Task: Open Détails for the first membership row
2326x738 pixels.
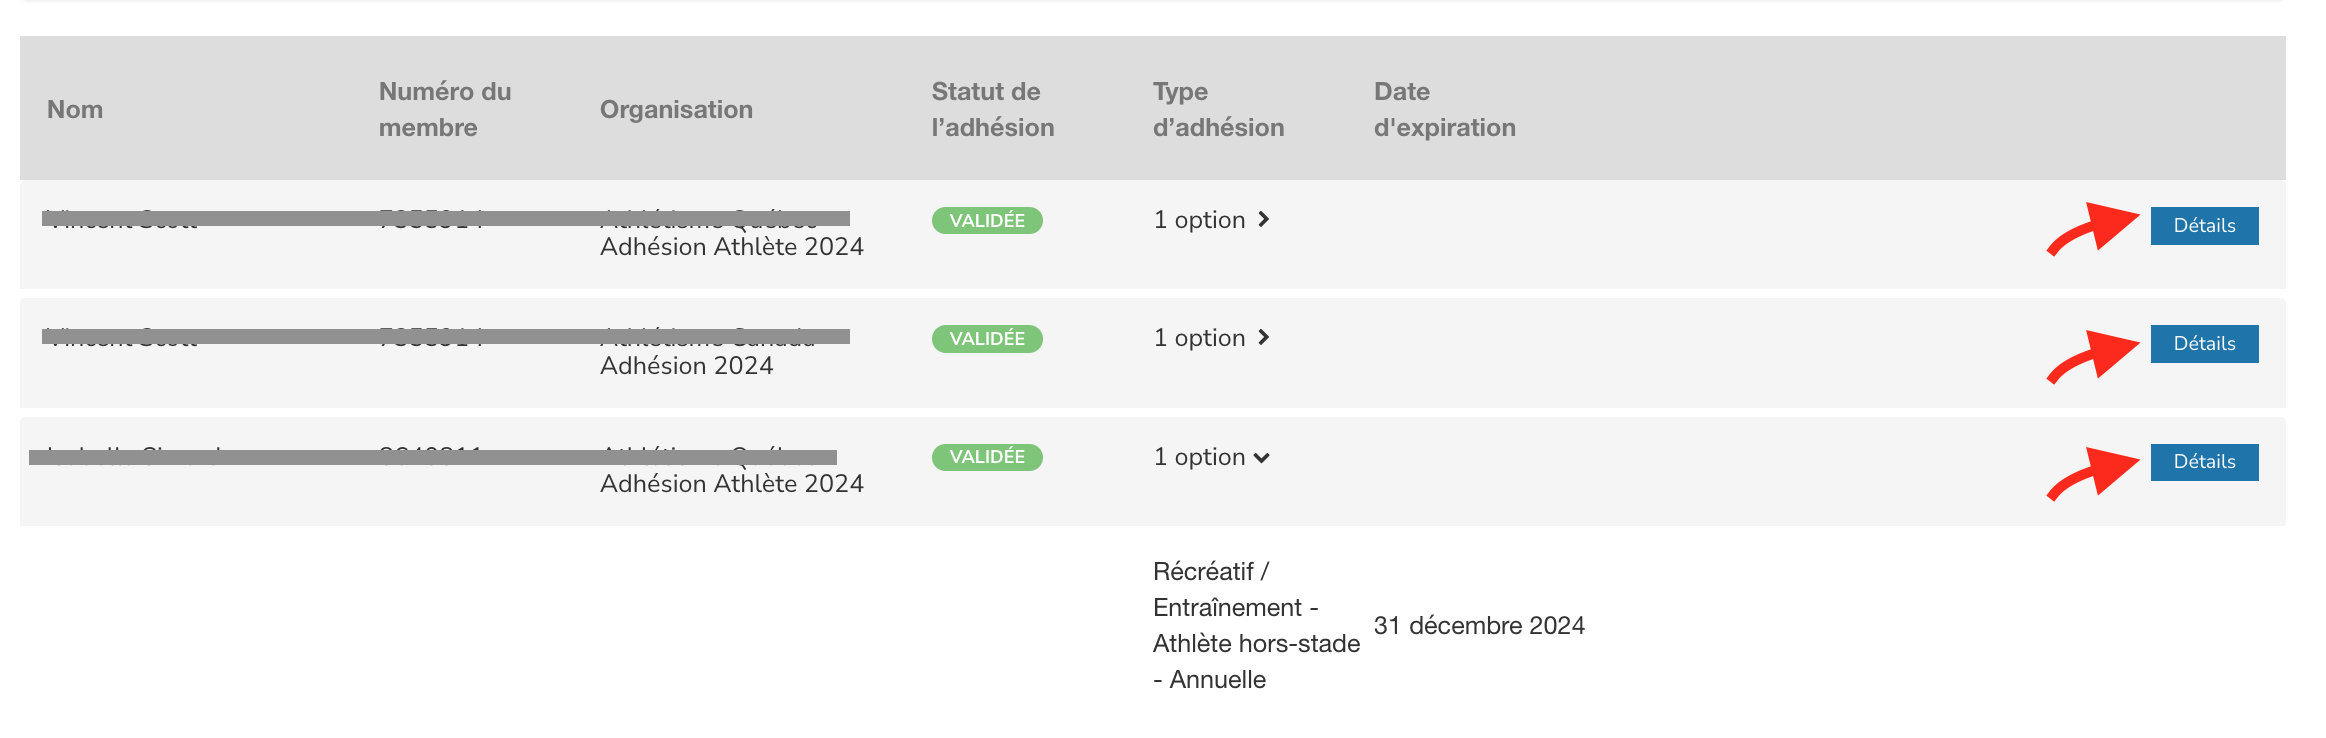Action: click(2203, 226)
